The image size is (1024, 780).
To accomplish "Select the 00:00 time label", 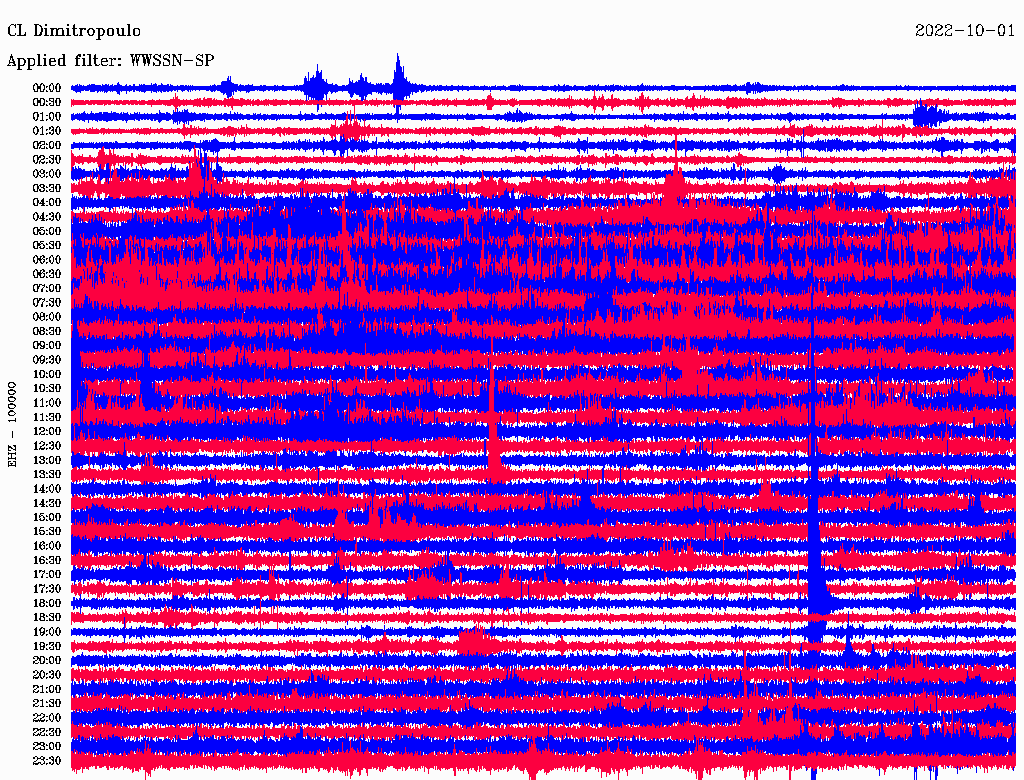I will click(47, 88).
